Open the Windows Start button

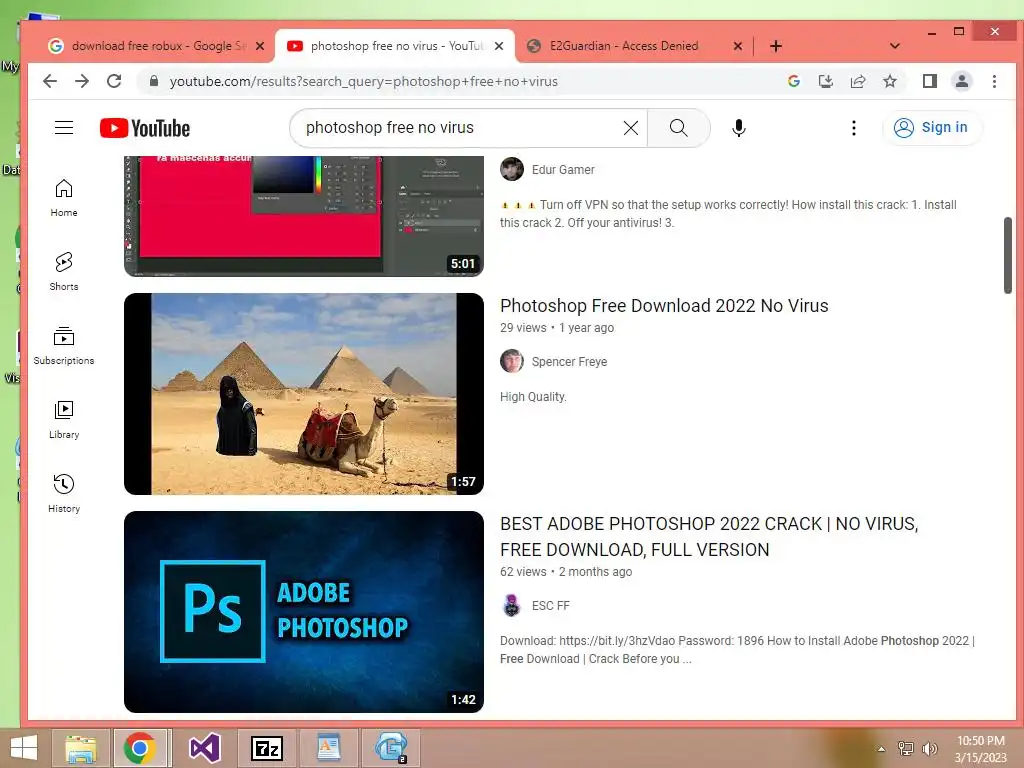pyautogui.click(x=24, y=748)
